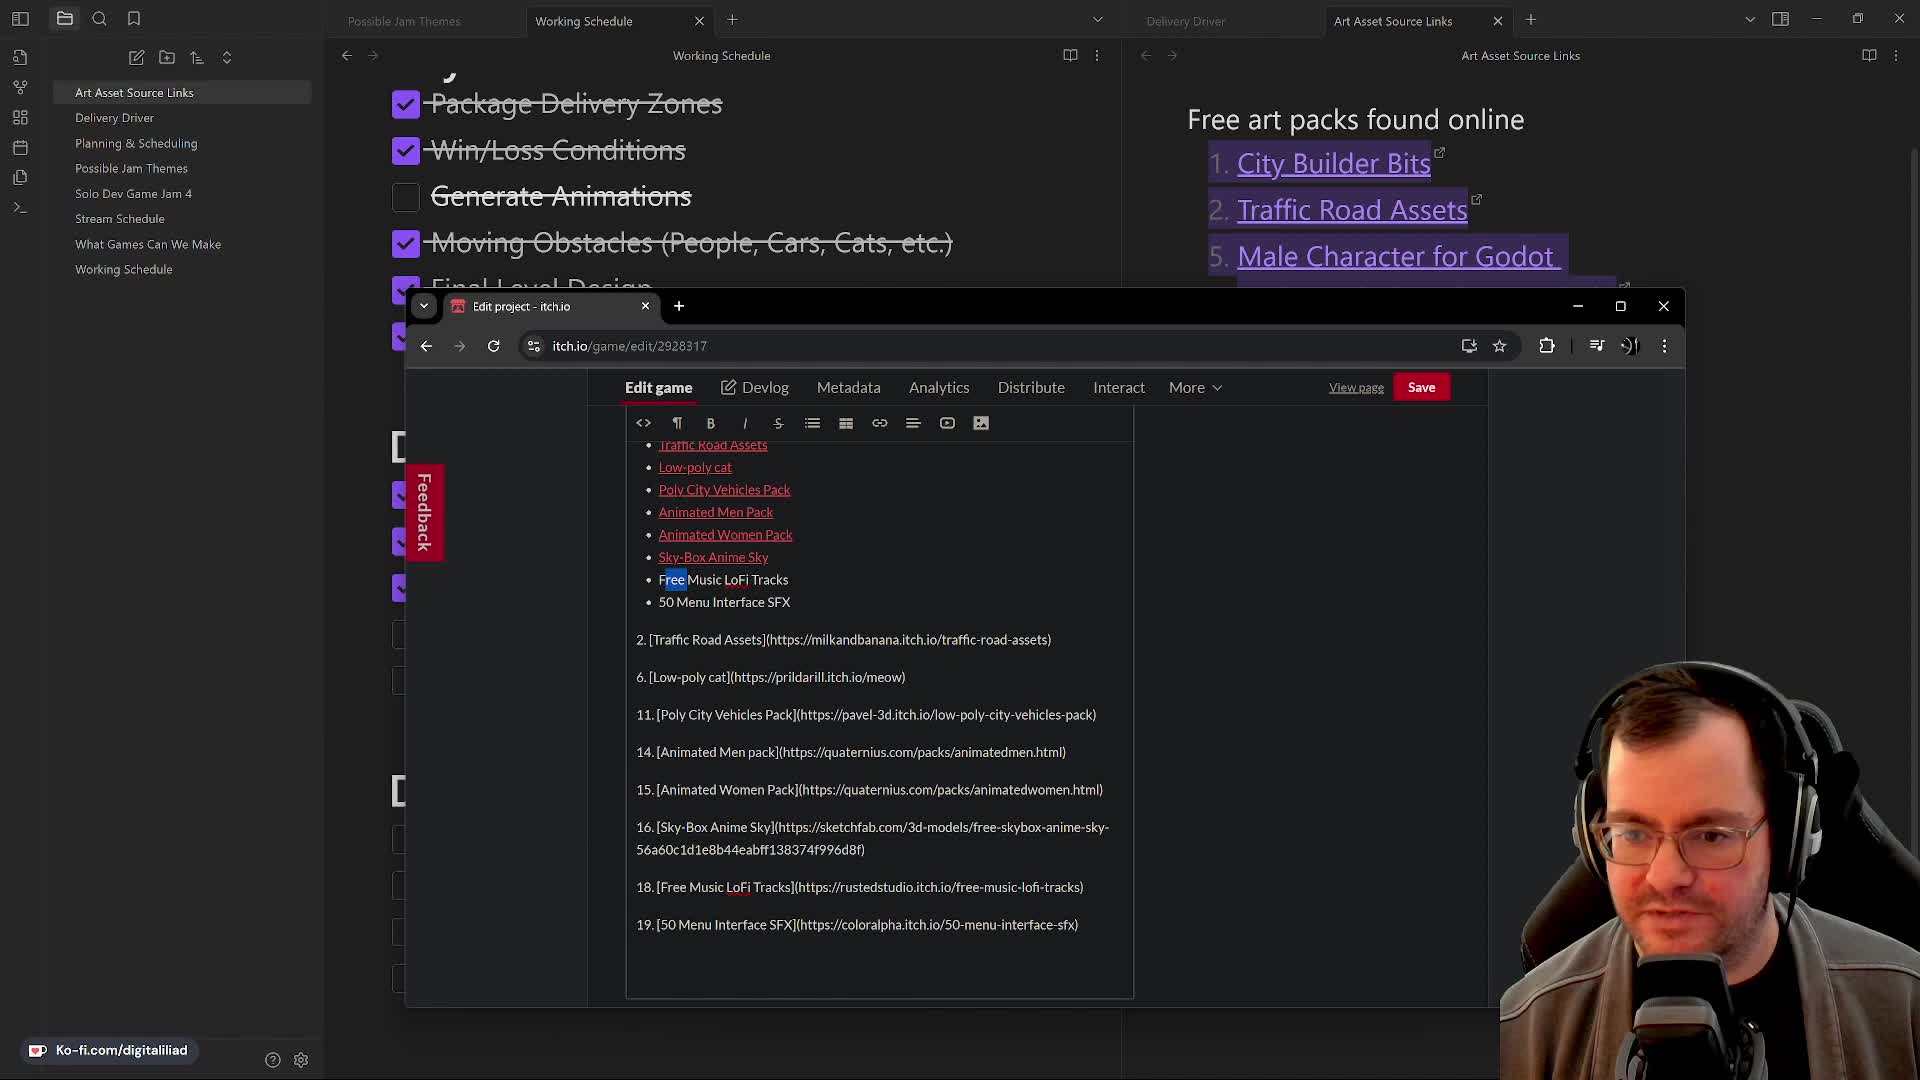Insert link in itch.io editor
Viewport: 1920px width, 1080px height.
(x=880, y=423)
